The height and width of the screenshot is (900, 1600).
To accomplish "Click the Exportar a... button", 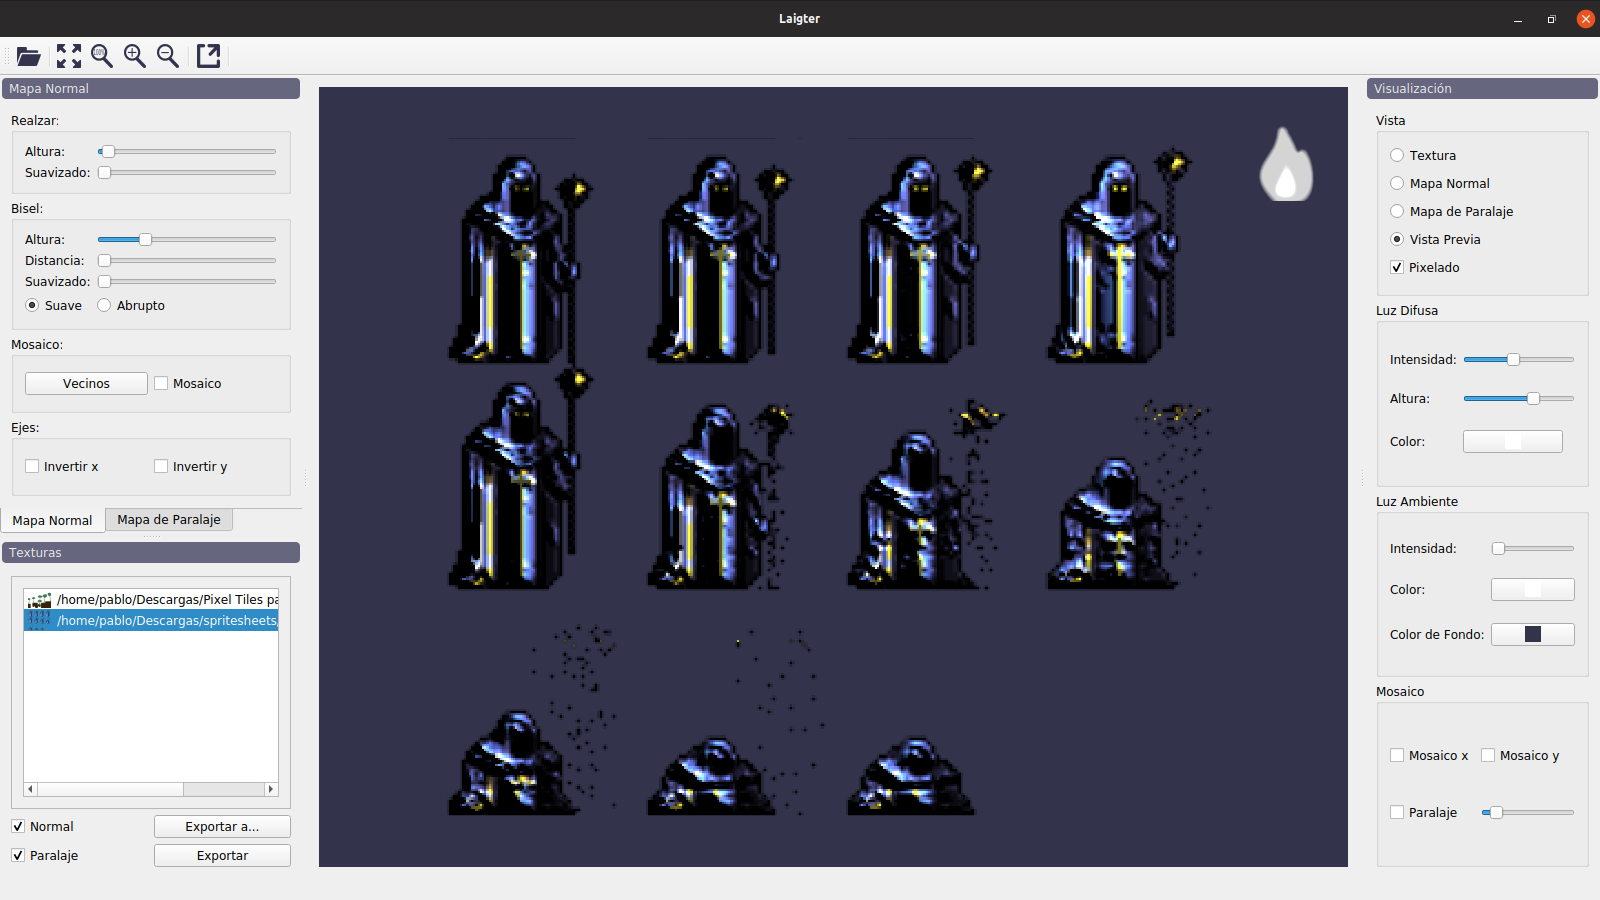I will 222,827.
